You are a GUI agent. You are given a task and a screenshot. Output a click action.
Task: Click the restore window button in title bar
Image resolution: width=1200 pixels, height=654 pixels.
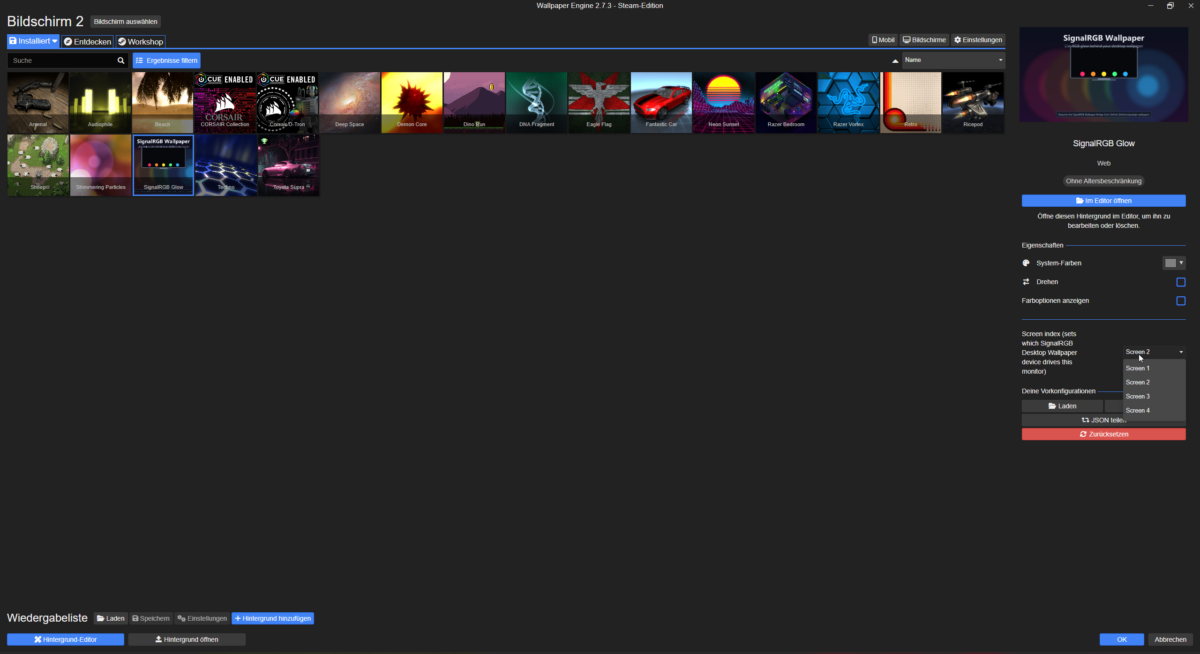click(x=1170, y=5)
